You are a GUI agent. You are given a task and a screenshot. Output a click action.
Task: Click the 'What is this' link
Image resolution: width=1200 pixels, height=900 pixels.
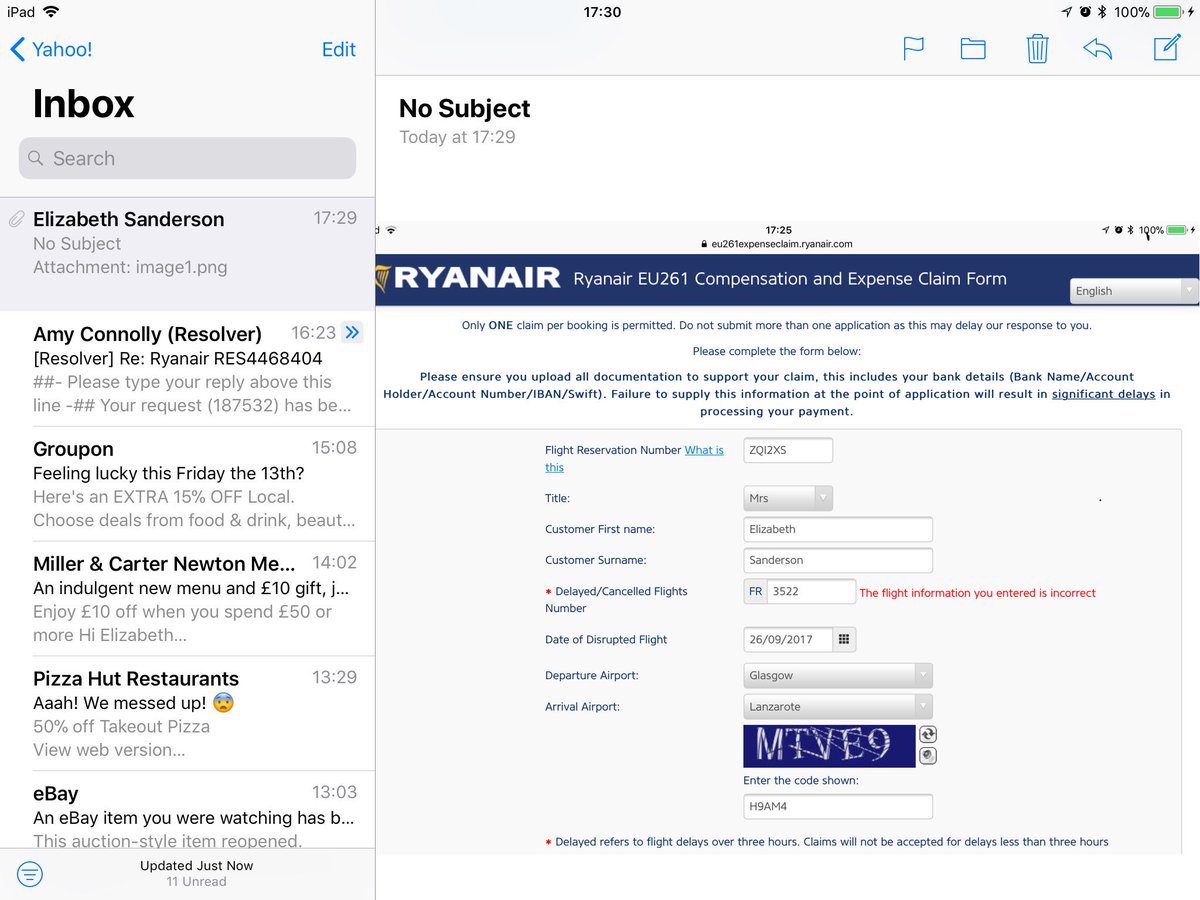tap(634, 458)
